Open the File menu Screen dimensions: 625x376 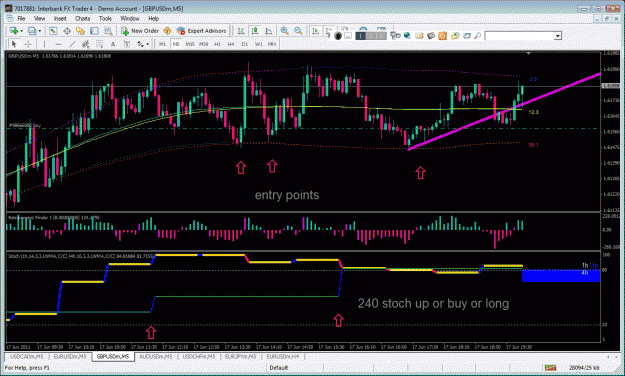click(21, 18)
